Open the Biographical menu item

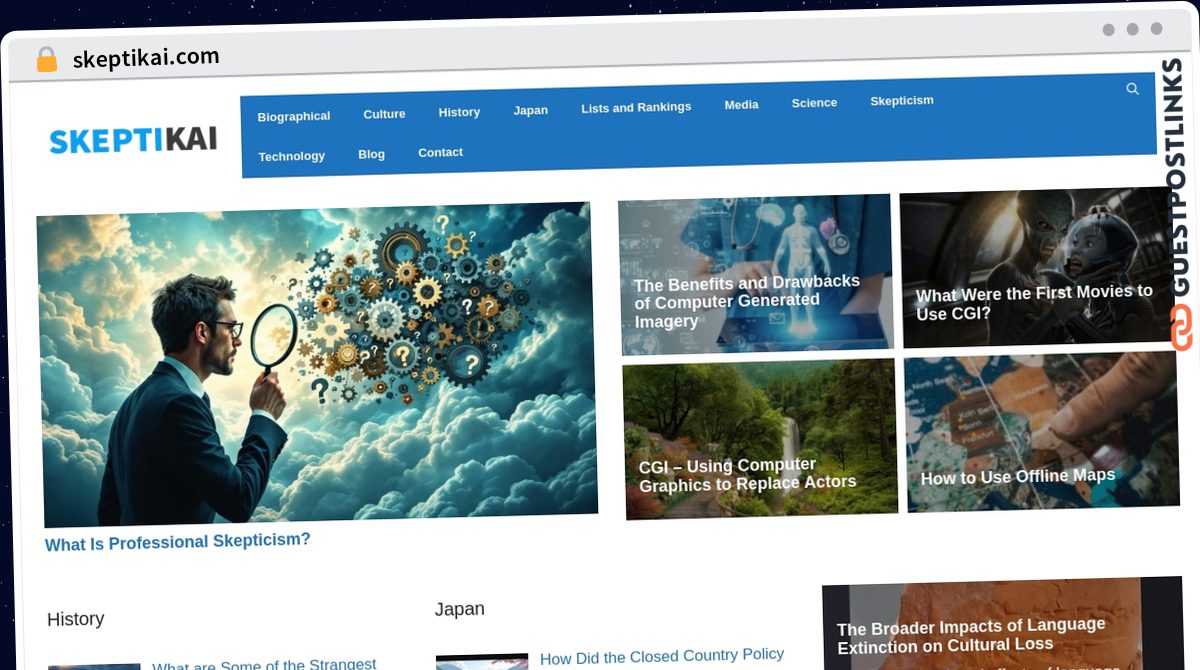pyautogui.click(x=293, y=117)
